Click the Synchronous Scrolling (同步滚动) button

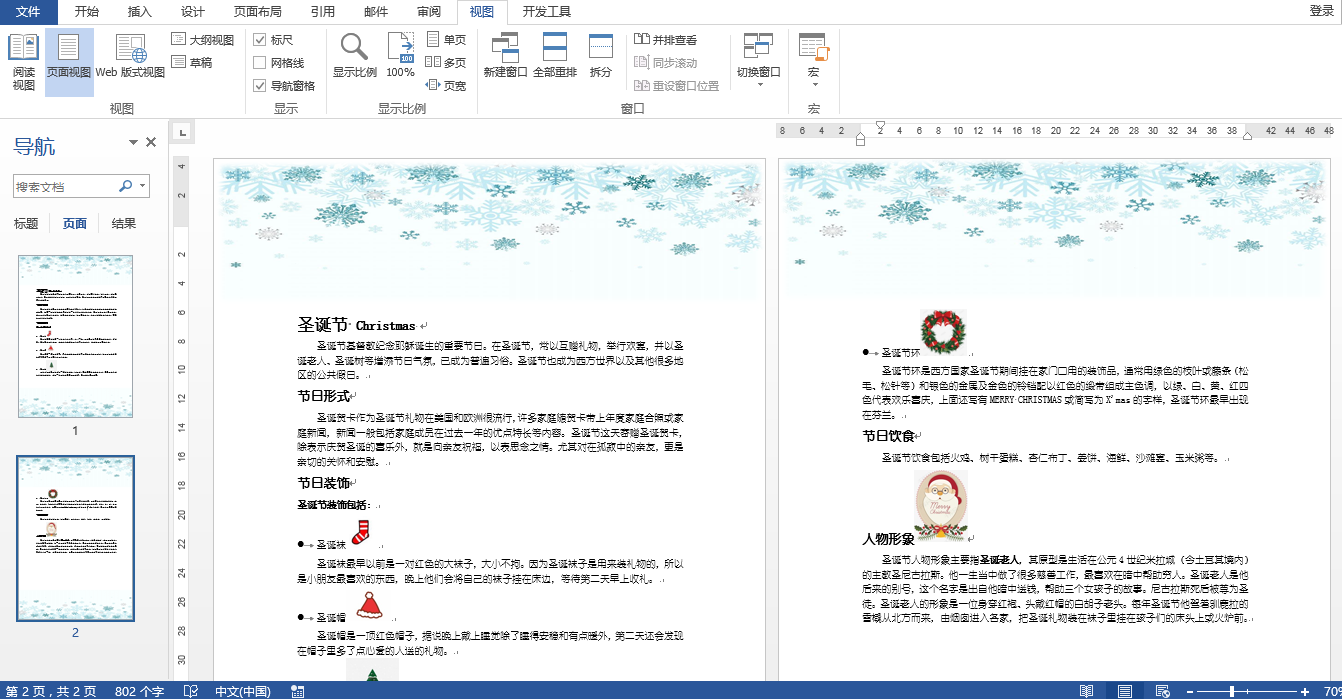point(666,63)
